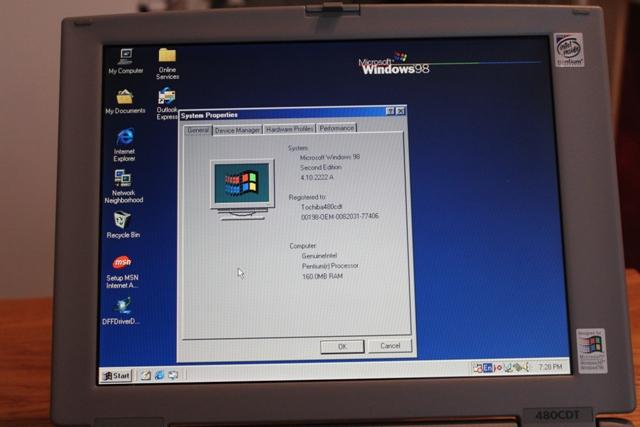Go to the Performance tab
Screen dimensions: 640x427
tap(336, 129)
